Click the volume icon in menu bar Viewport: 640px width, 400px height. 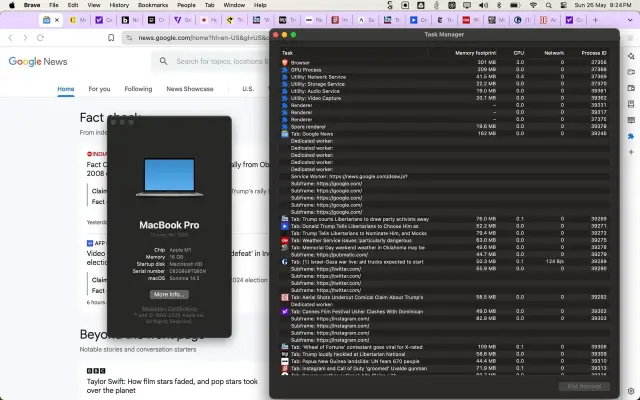coord(483,5)
